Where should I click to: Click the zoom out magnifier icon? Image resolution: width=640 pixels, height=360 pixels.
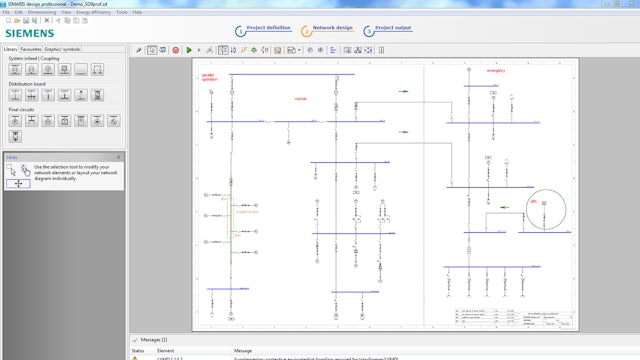(x=320, y=50)
